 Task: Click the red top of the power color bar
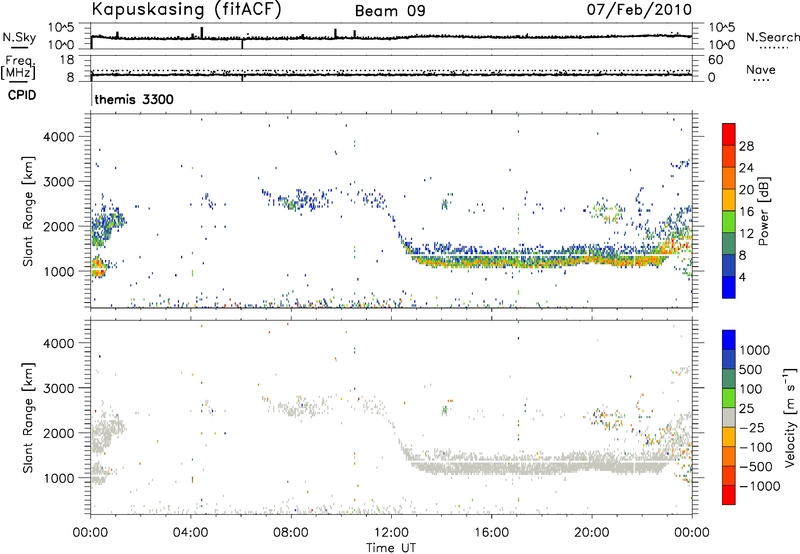click(x=729, y=134)
